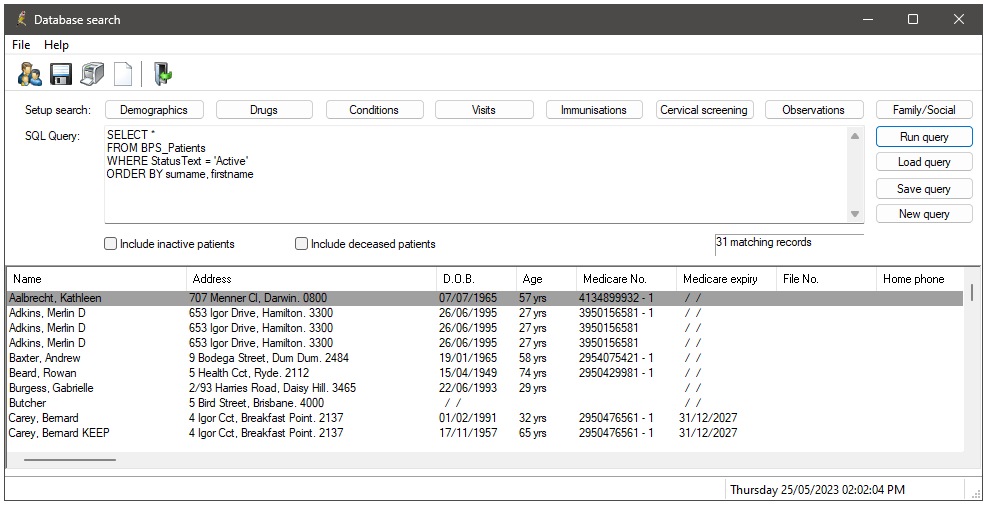Click address 9 Bodega Street, Dum Dum

pyautogui.click(x=268, y=358)
